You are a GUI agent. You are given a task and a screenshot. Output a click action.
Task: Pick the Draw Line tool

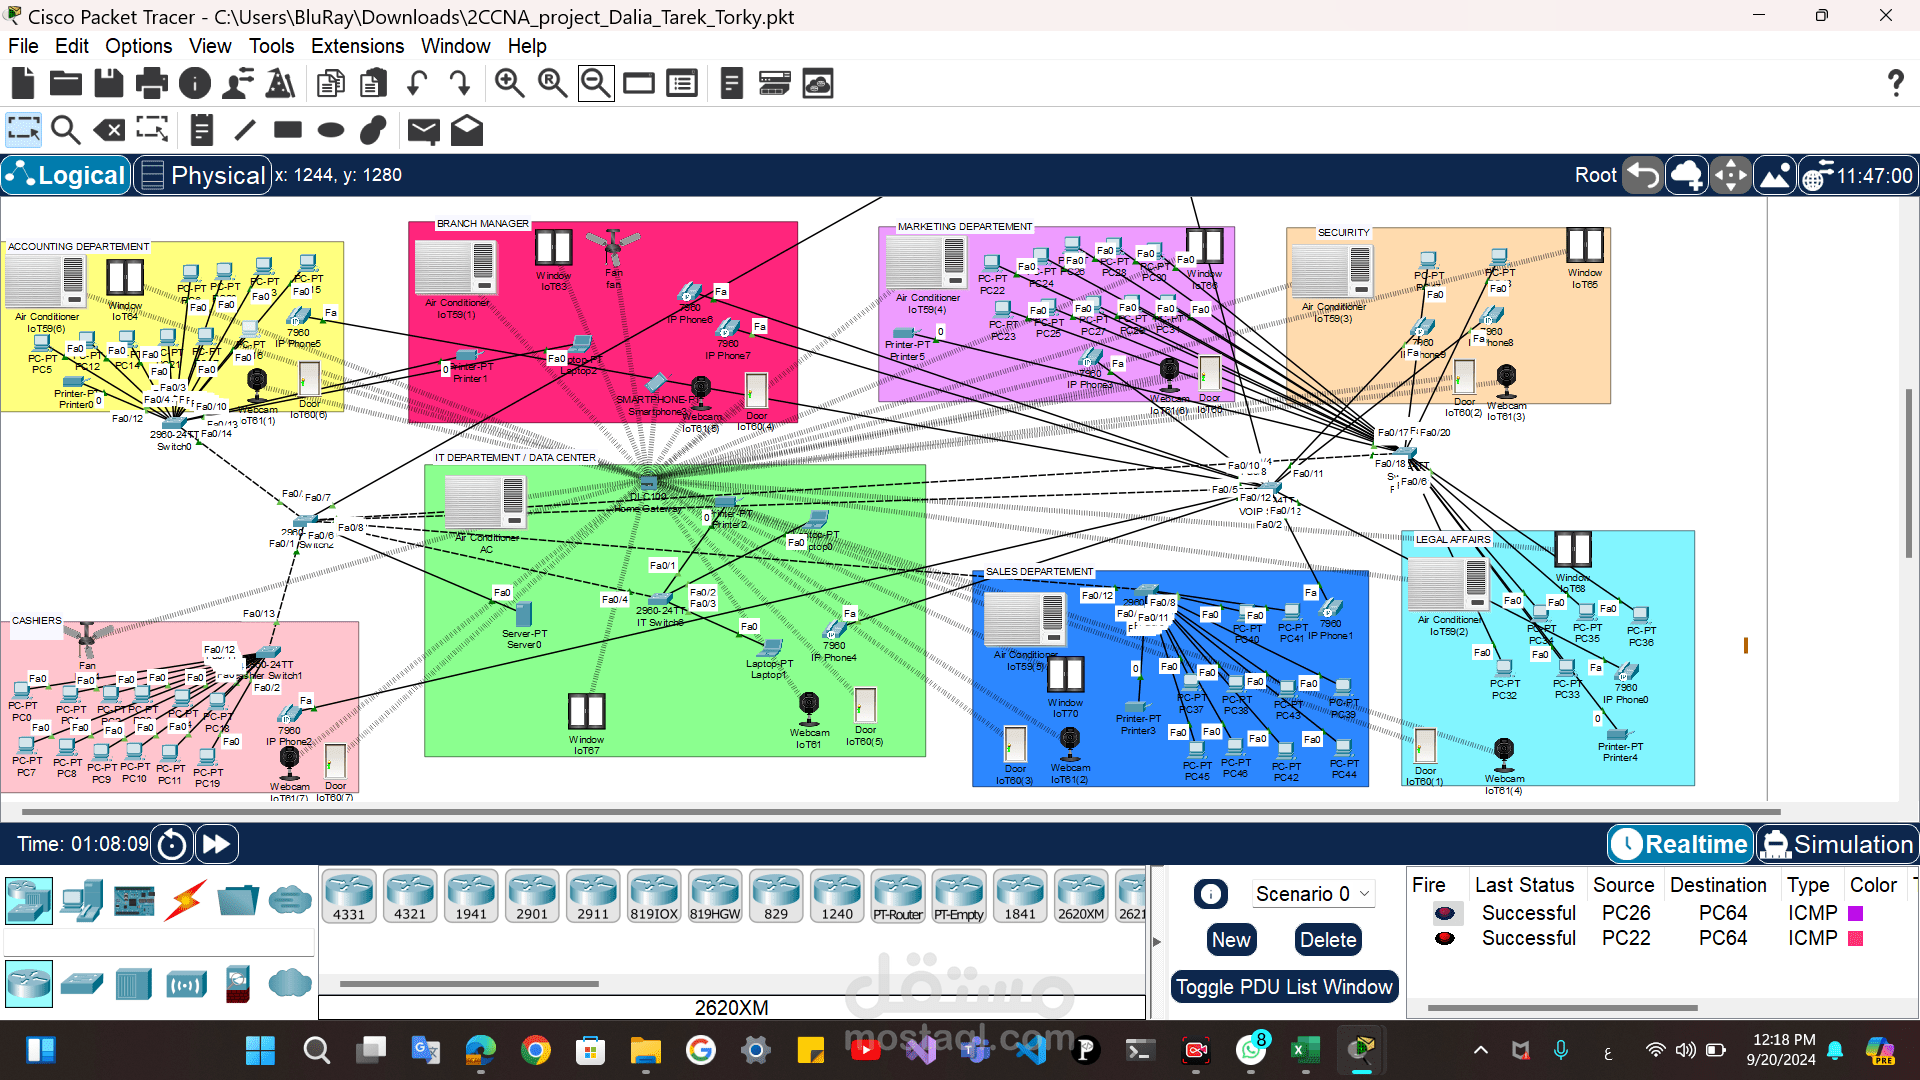[245, 130]
